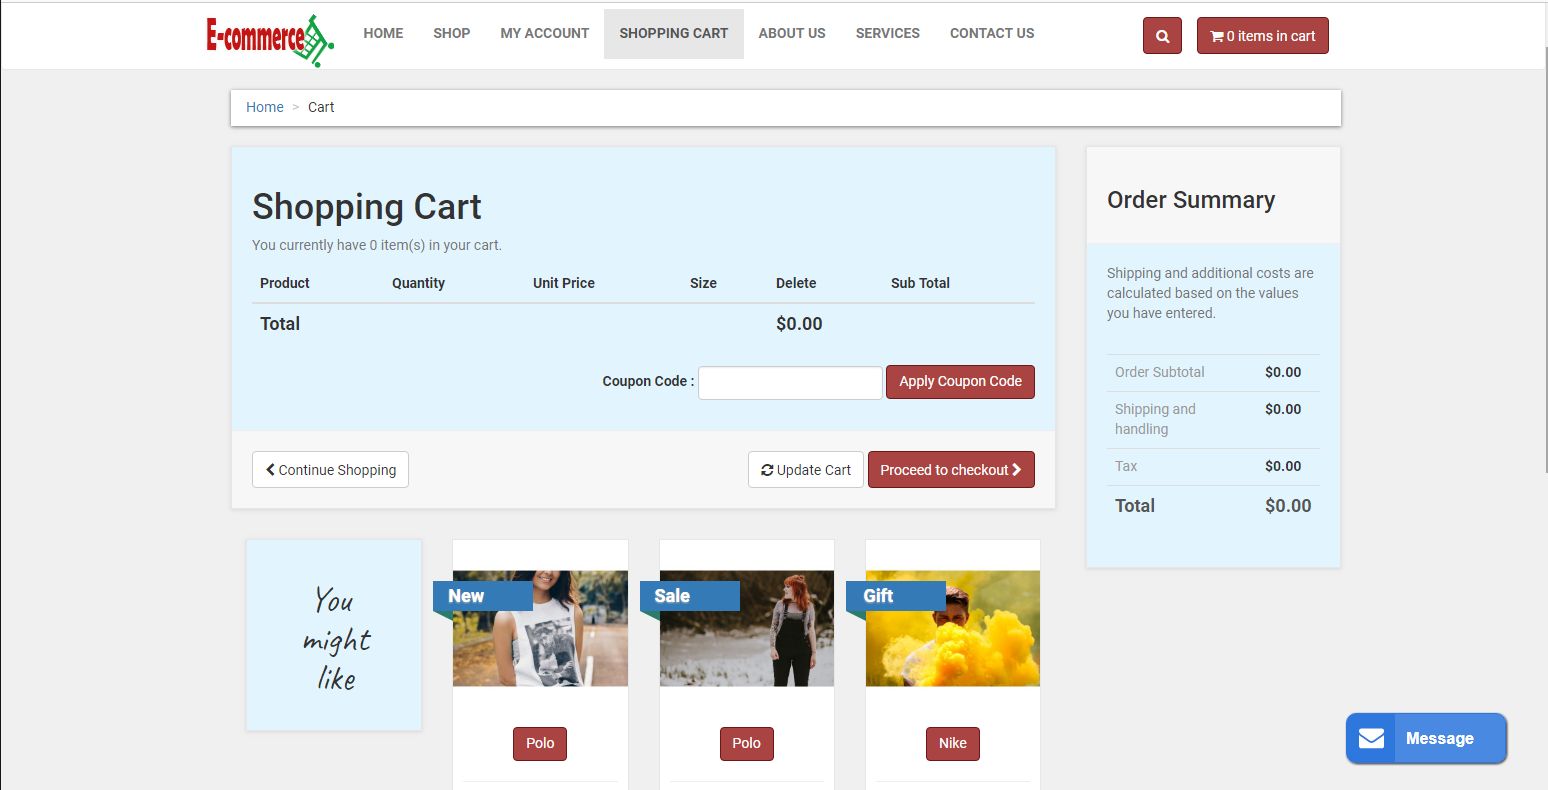This screenshot has width=1548, height=790.
Task: Click the 'Shopping Cart' heading
Action: tap(367, 207)
